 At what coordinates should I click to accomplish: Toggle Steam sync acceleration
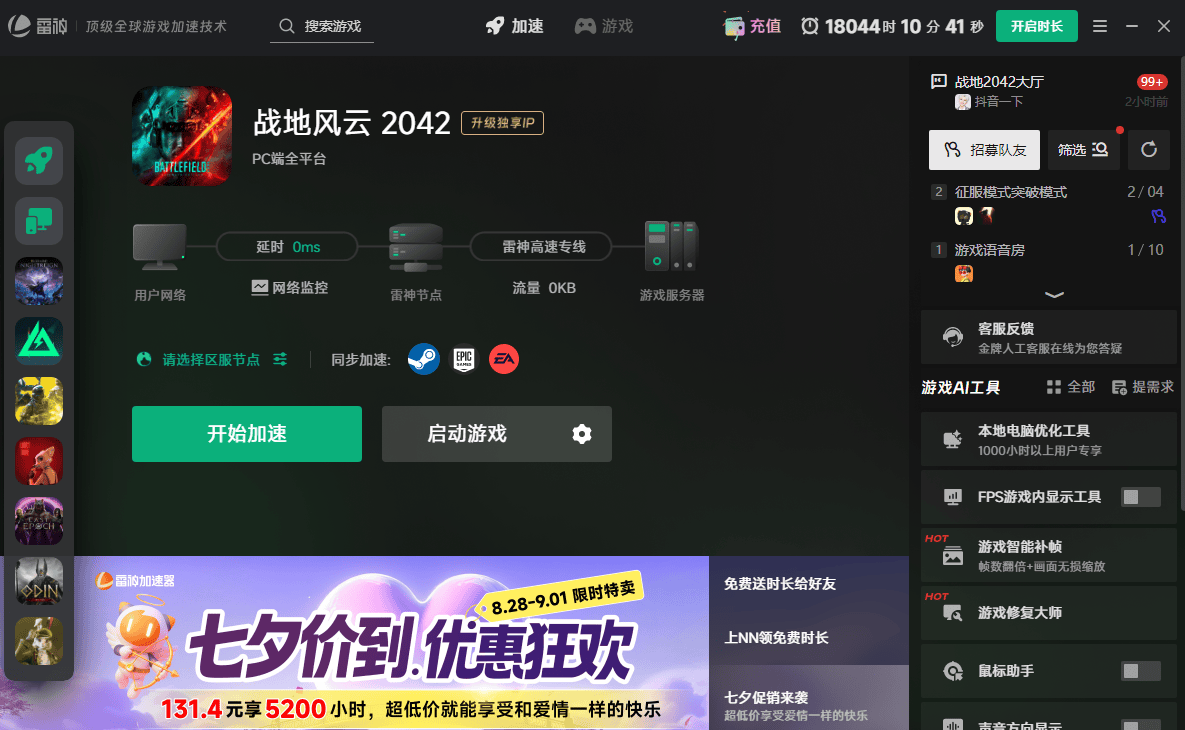(424, 359)
